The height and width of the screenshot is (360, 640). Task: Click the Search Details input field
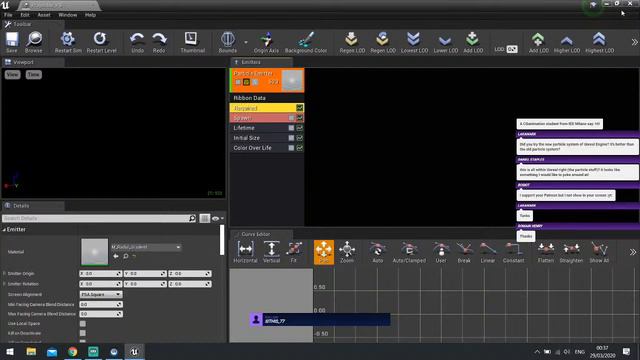(99, 218)
